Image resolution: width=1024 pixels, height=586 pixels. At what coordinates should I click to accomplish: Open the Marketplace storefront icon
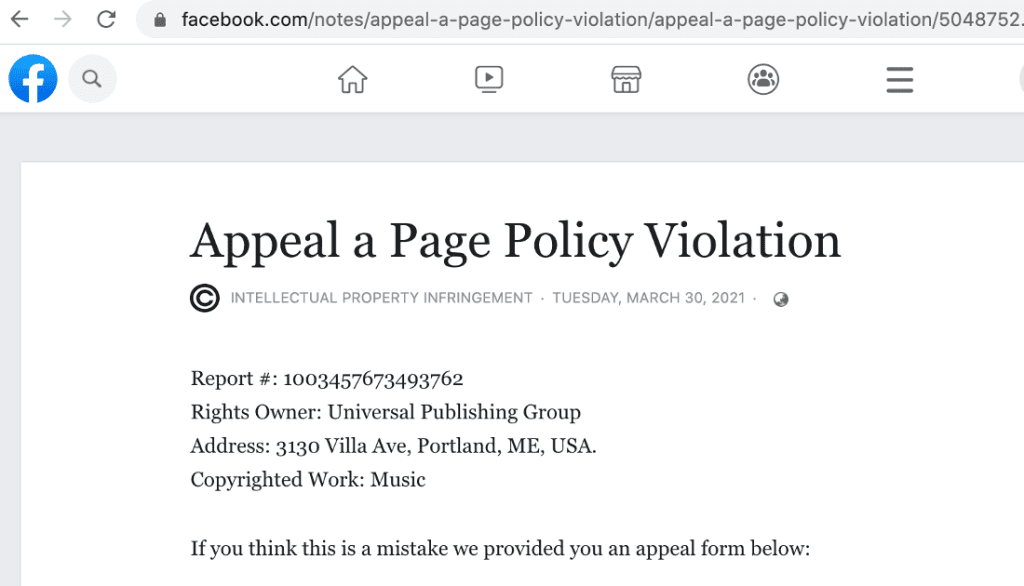pyautogui.click(x=626, y=79)
